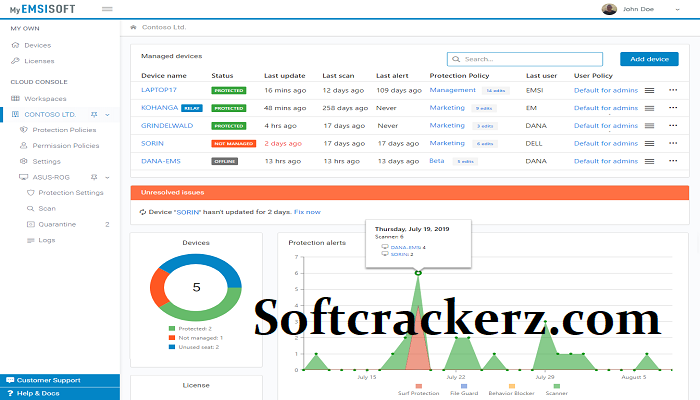This screenshot has width=700, height=400.
Task: Click the edits badge in LAPTOP17 row
Action: pos(496,91)
